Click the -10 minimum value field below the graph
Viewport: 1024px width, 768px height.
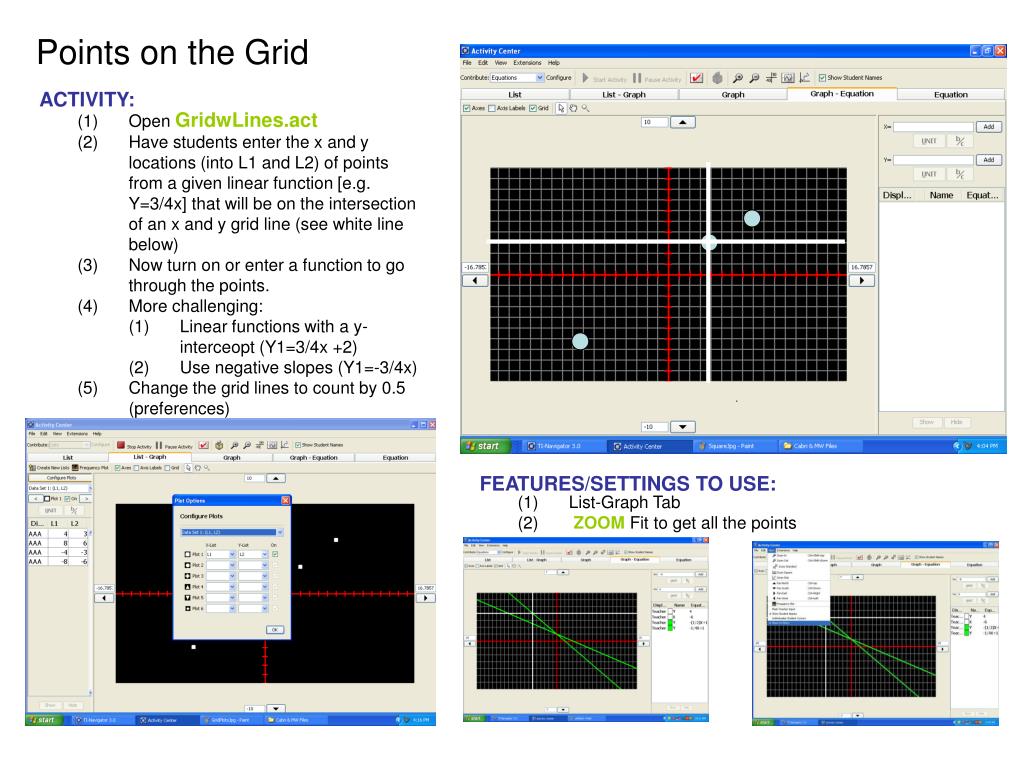654,427
